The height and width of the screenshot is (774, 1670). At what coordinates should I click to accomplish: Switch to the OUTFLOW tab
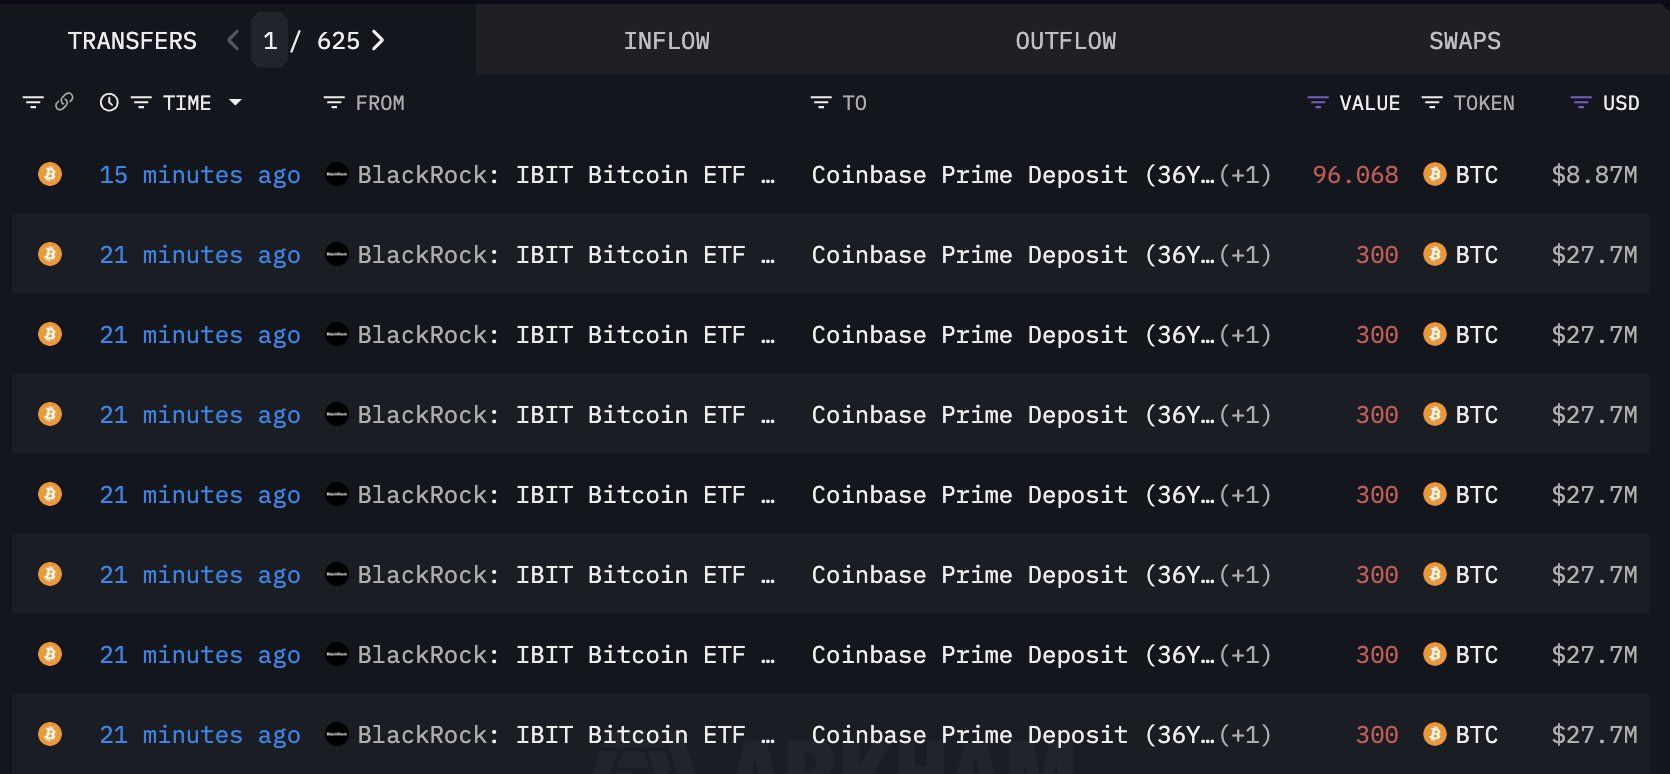[1064, 40]
